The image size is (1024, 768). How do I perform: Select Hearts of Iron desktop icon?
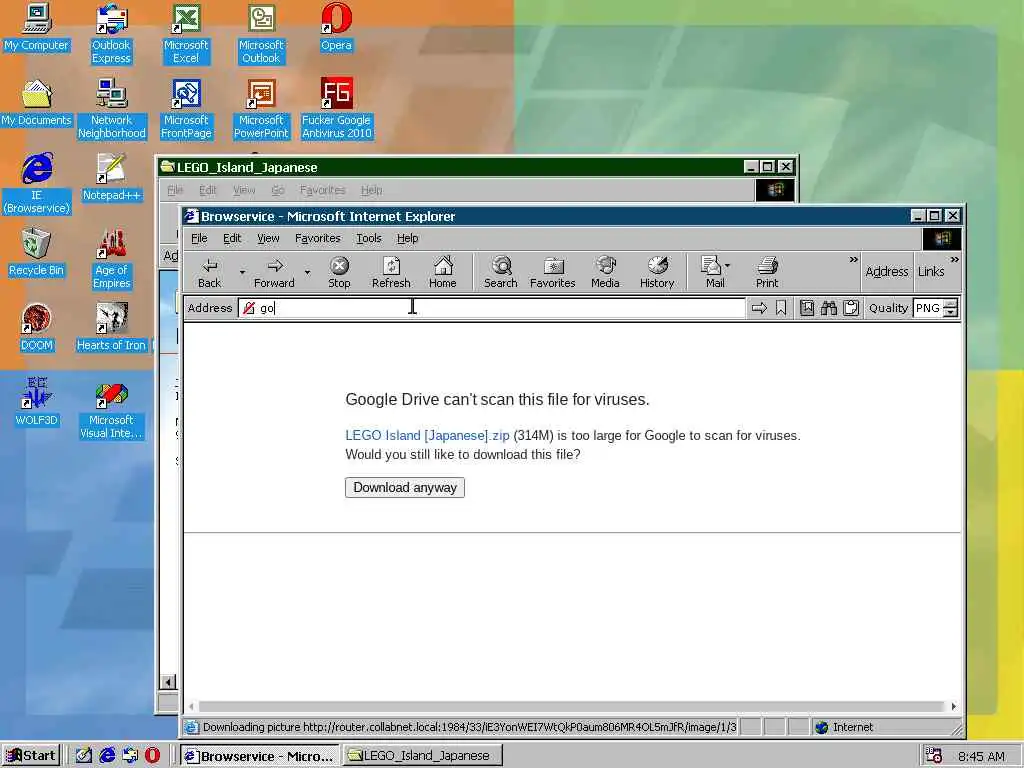(x=111, y=328)
